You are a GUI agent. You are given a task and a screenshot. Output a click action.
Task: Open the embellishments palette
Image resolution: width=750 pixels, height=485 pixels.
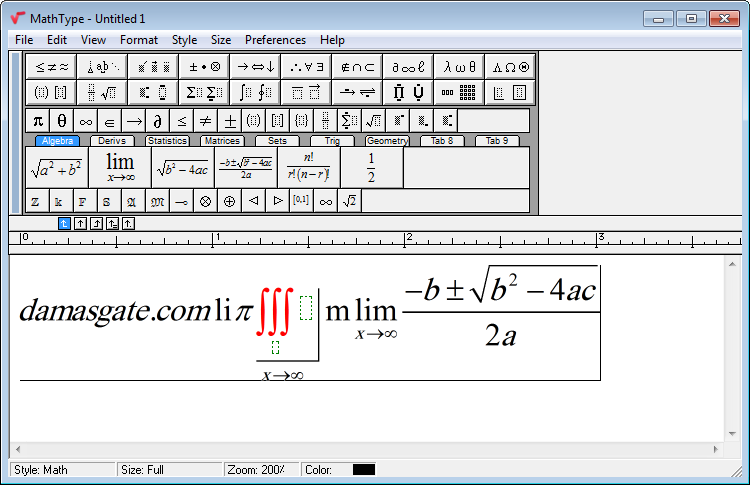coord(153,66)
